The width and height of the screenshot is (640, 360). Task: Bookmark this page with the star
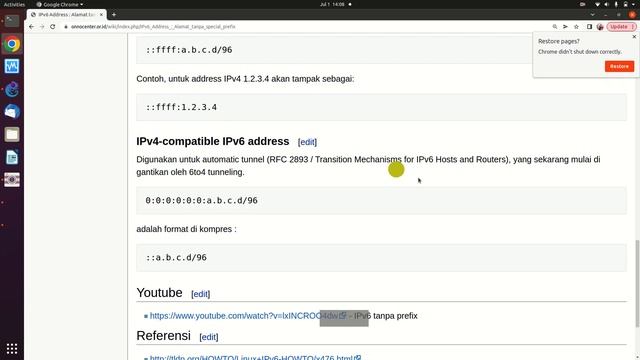click(576, 27)
